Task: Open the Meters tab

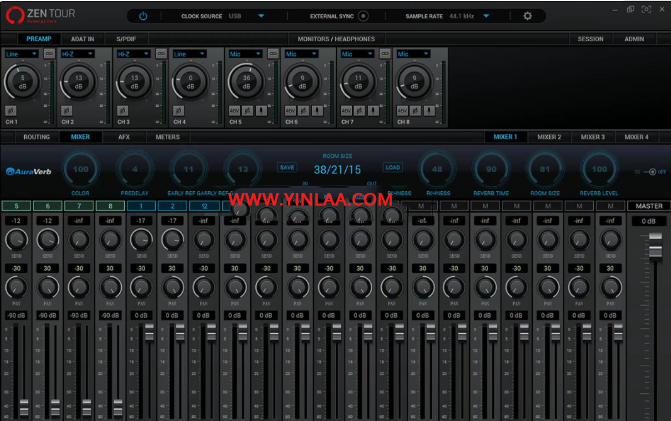Action: click(x=168, y=137)
